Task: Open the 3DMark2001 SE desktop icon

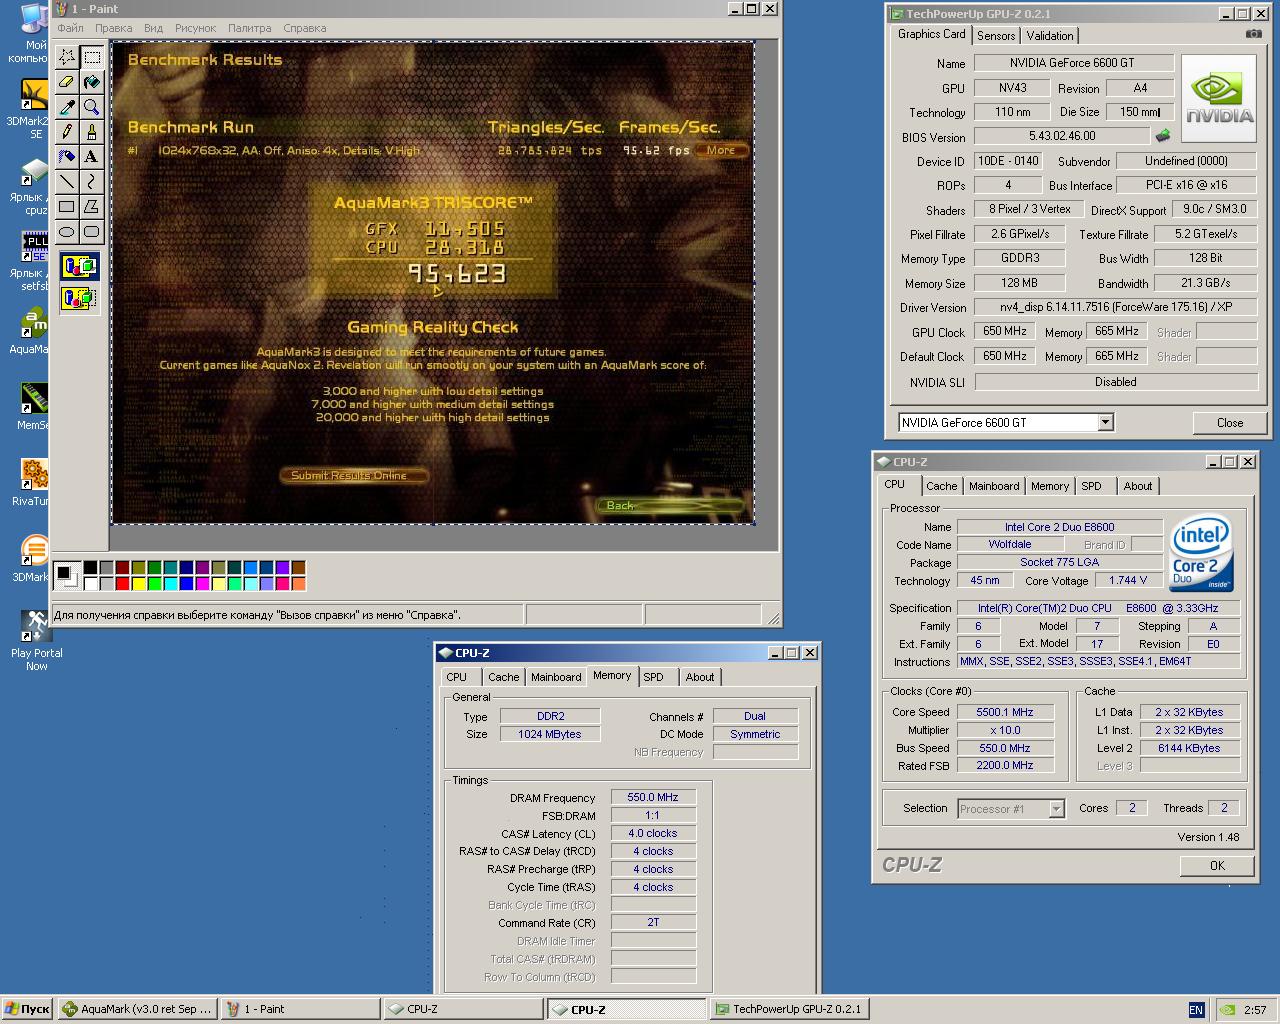Action: click(x=34, y=109)
